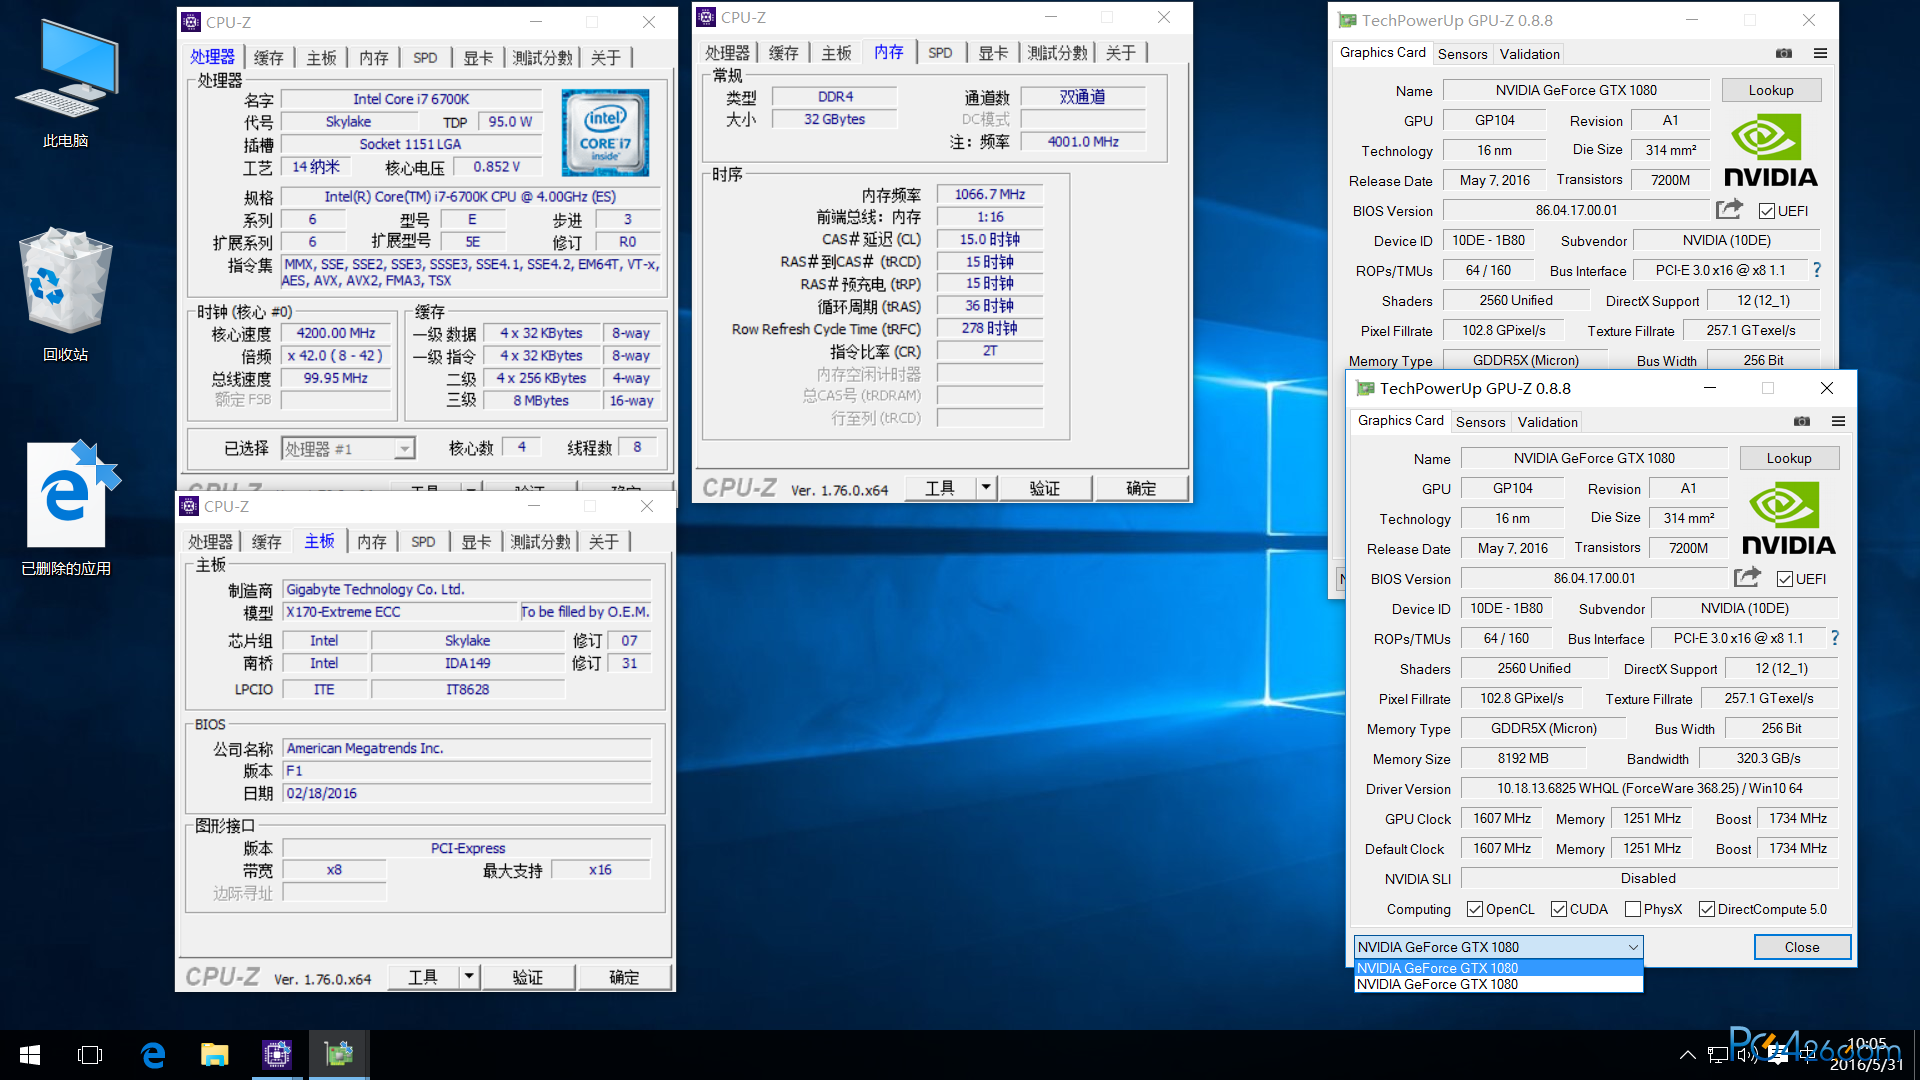The height and width of the screenshot is (1080, 1920).
Task: Open 显卡 tab in mainboard CPU-Z window
Action: 476,542
